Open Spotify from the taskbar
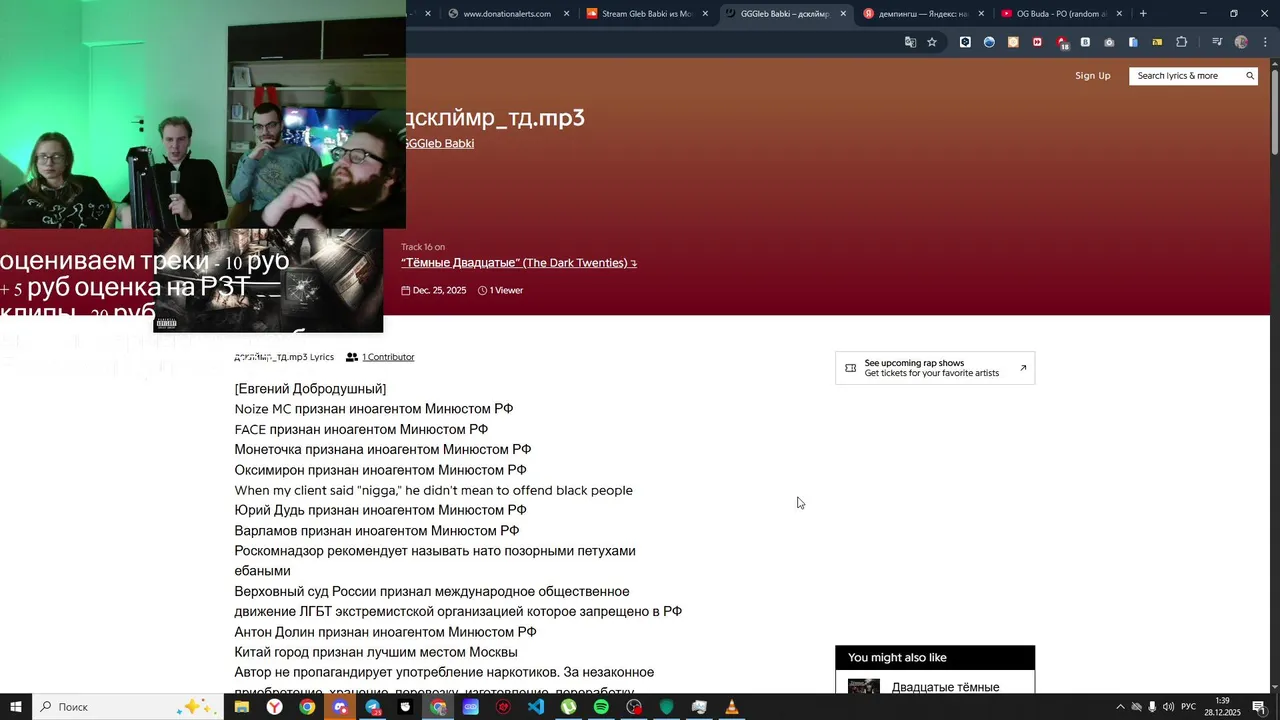1280x720 pixels. click(601, 707)
